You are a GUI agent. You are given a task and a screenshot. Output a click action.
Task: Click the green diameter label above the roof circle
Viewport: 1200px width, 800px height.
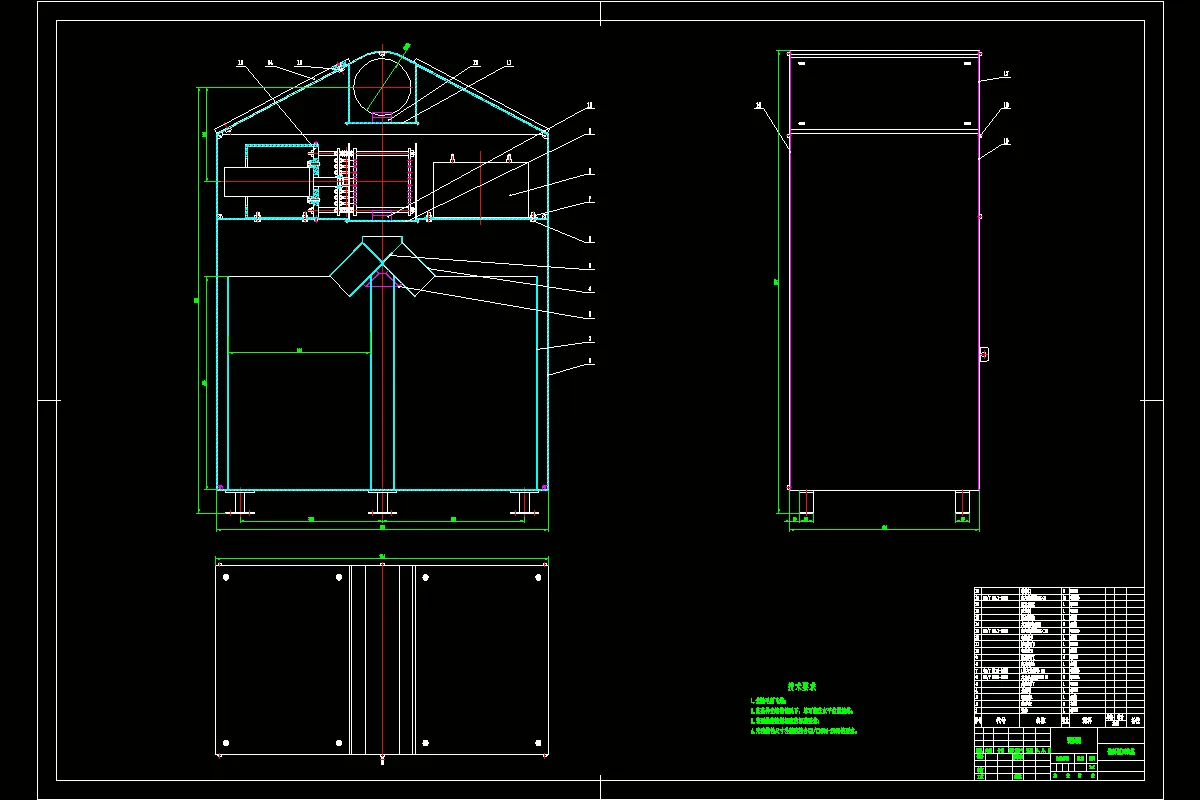point(407,46)
